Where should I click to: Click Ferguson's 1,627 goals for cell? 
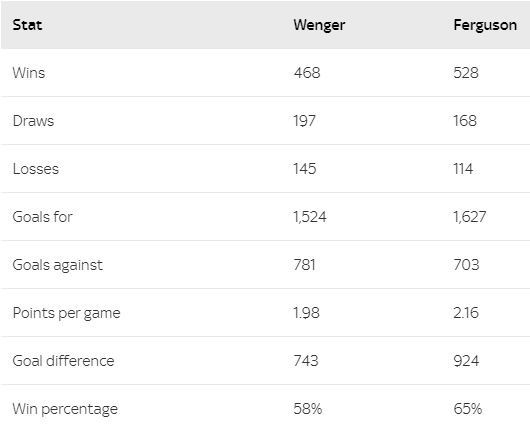tap(469, 217)
